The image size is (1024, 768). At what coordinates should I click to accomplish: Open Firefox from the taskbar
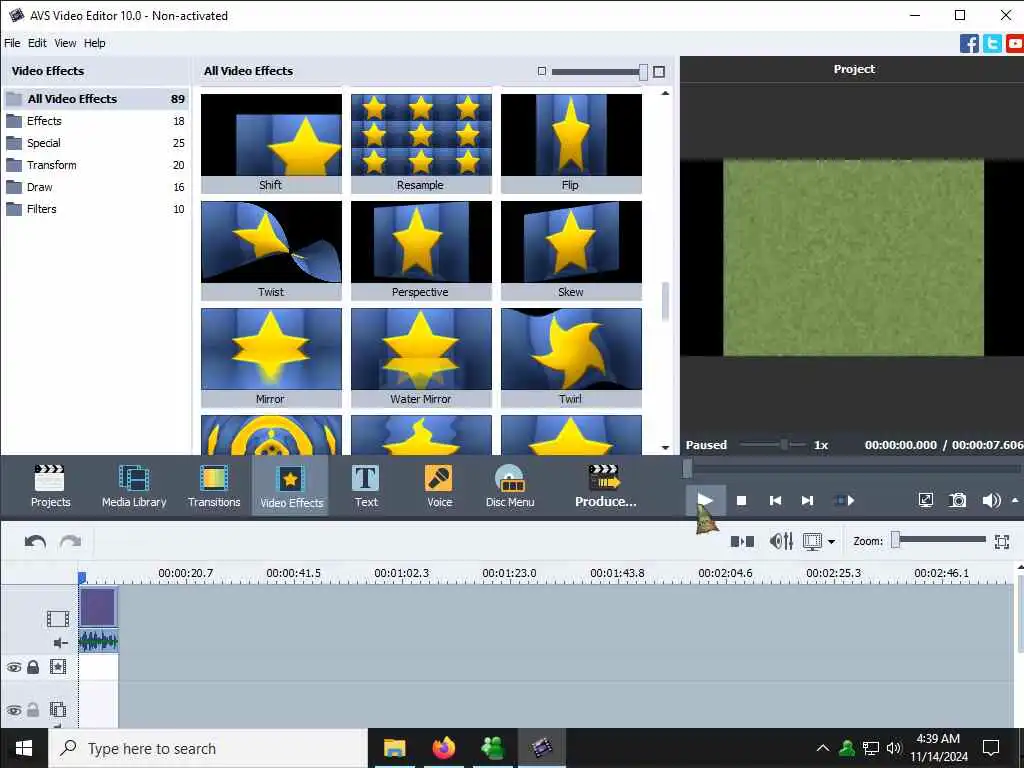pyautogui.click(x=443, y=748)
